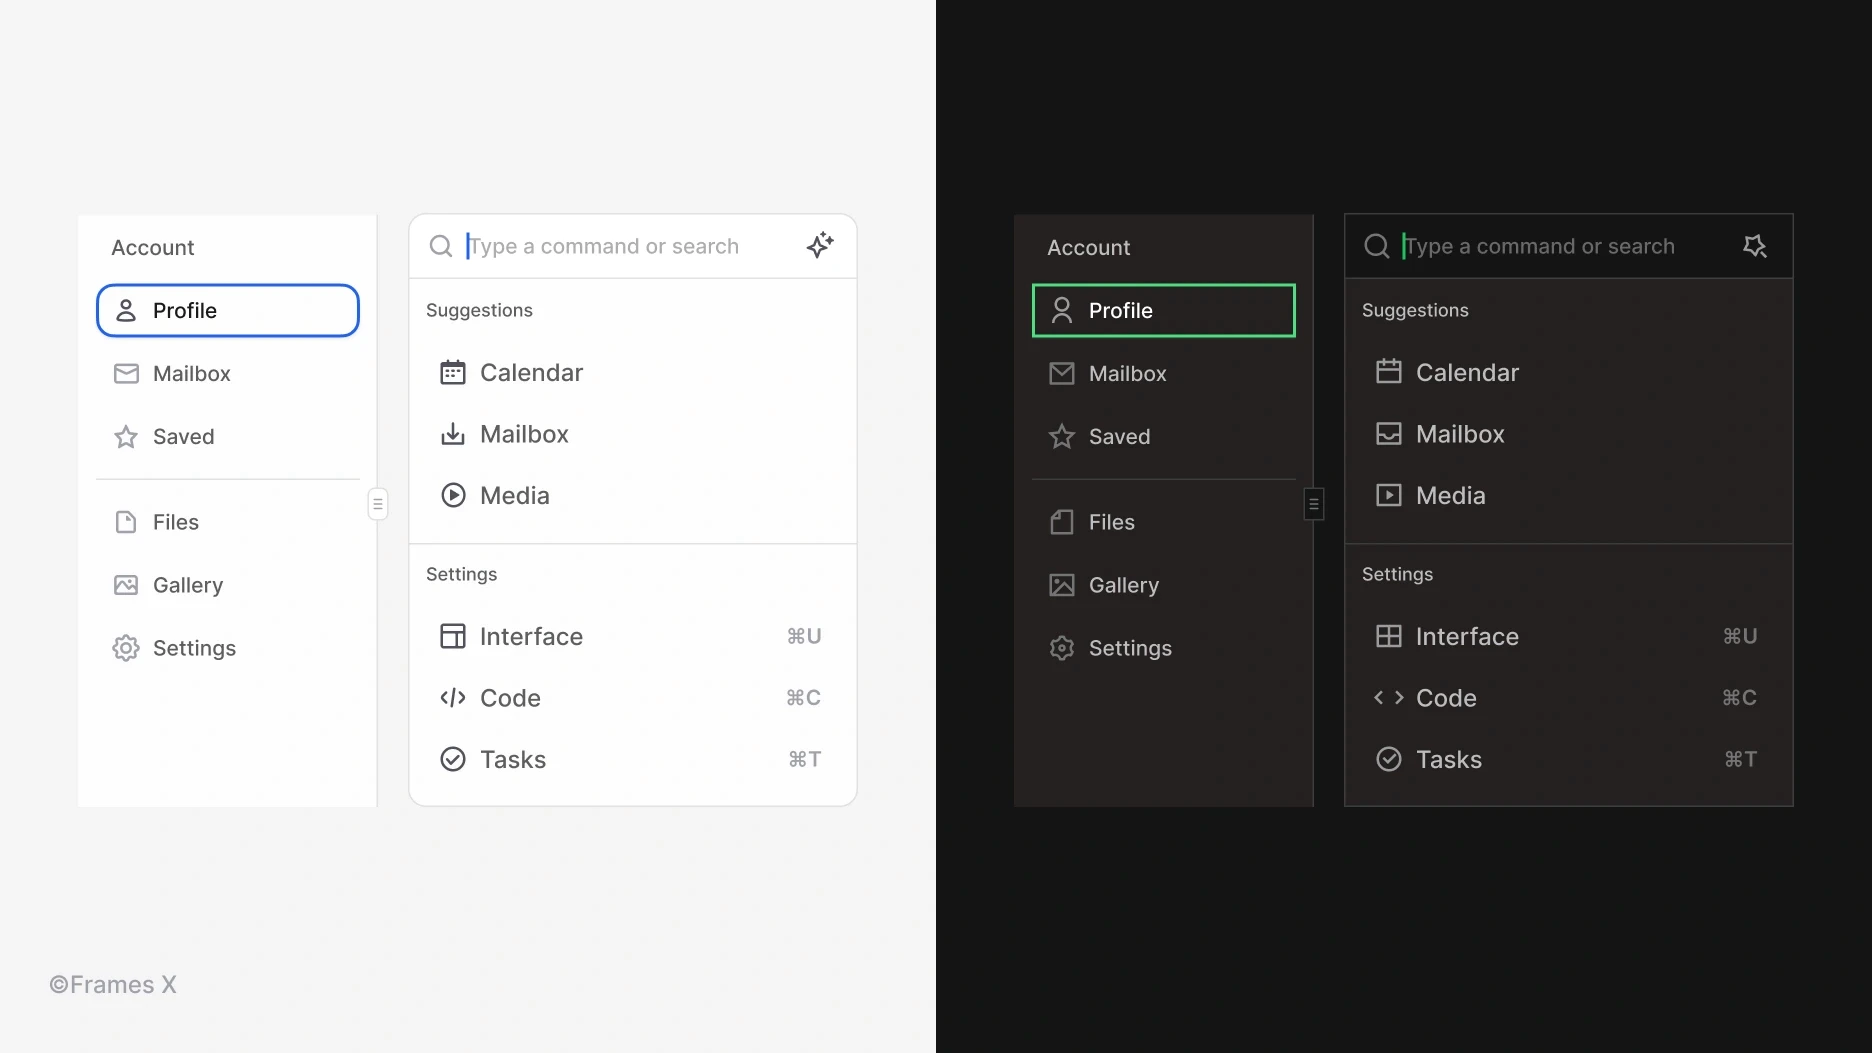Click the sparkle icon in the light search bar
This screenshot has width=1872, height=1053.
pyautogui.click(x=820, y=245)
